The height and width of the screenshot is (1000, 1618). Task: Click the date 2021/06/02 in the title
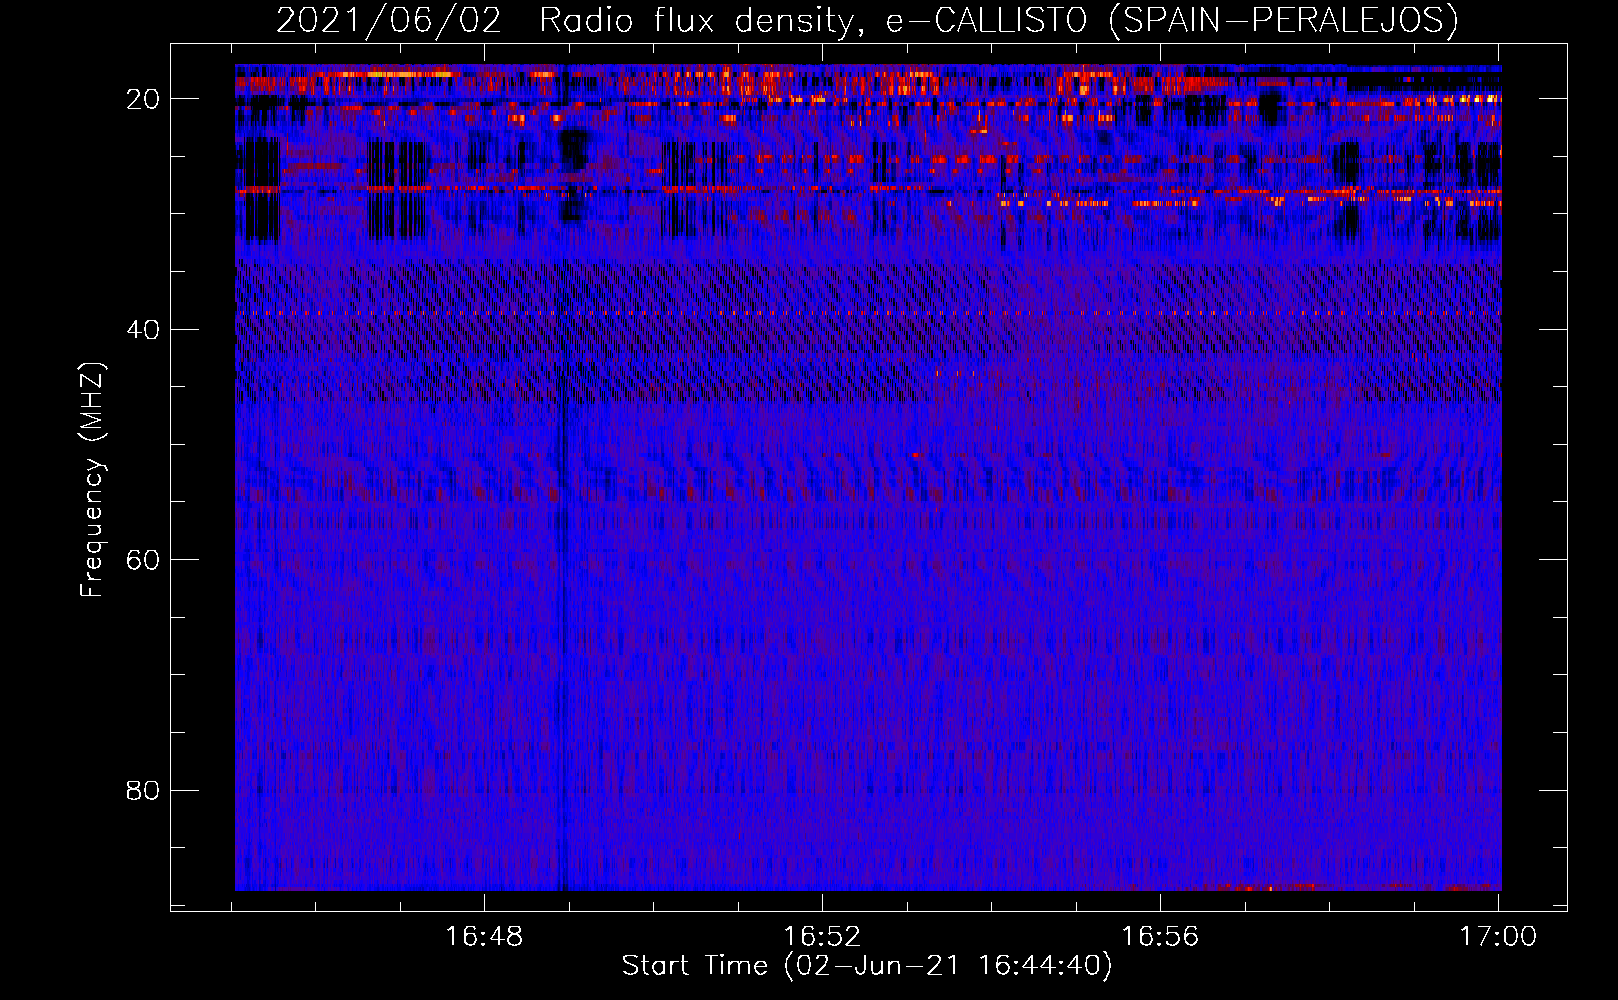coord(388,20)
